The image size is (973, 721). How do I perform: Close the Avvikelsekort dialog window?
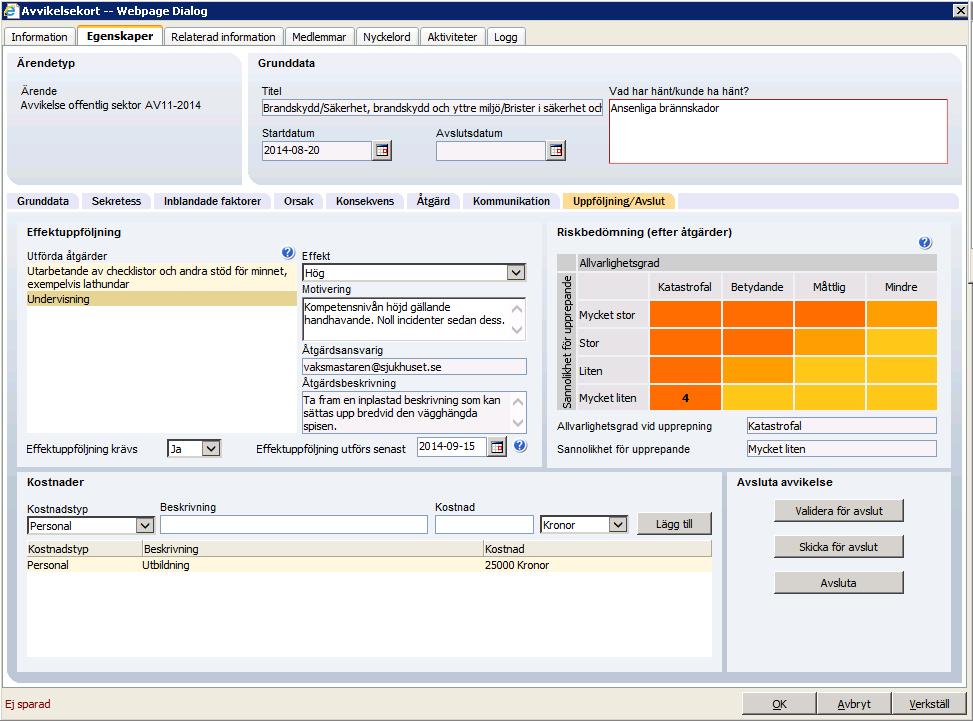[959, 11]
